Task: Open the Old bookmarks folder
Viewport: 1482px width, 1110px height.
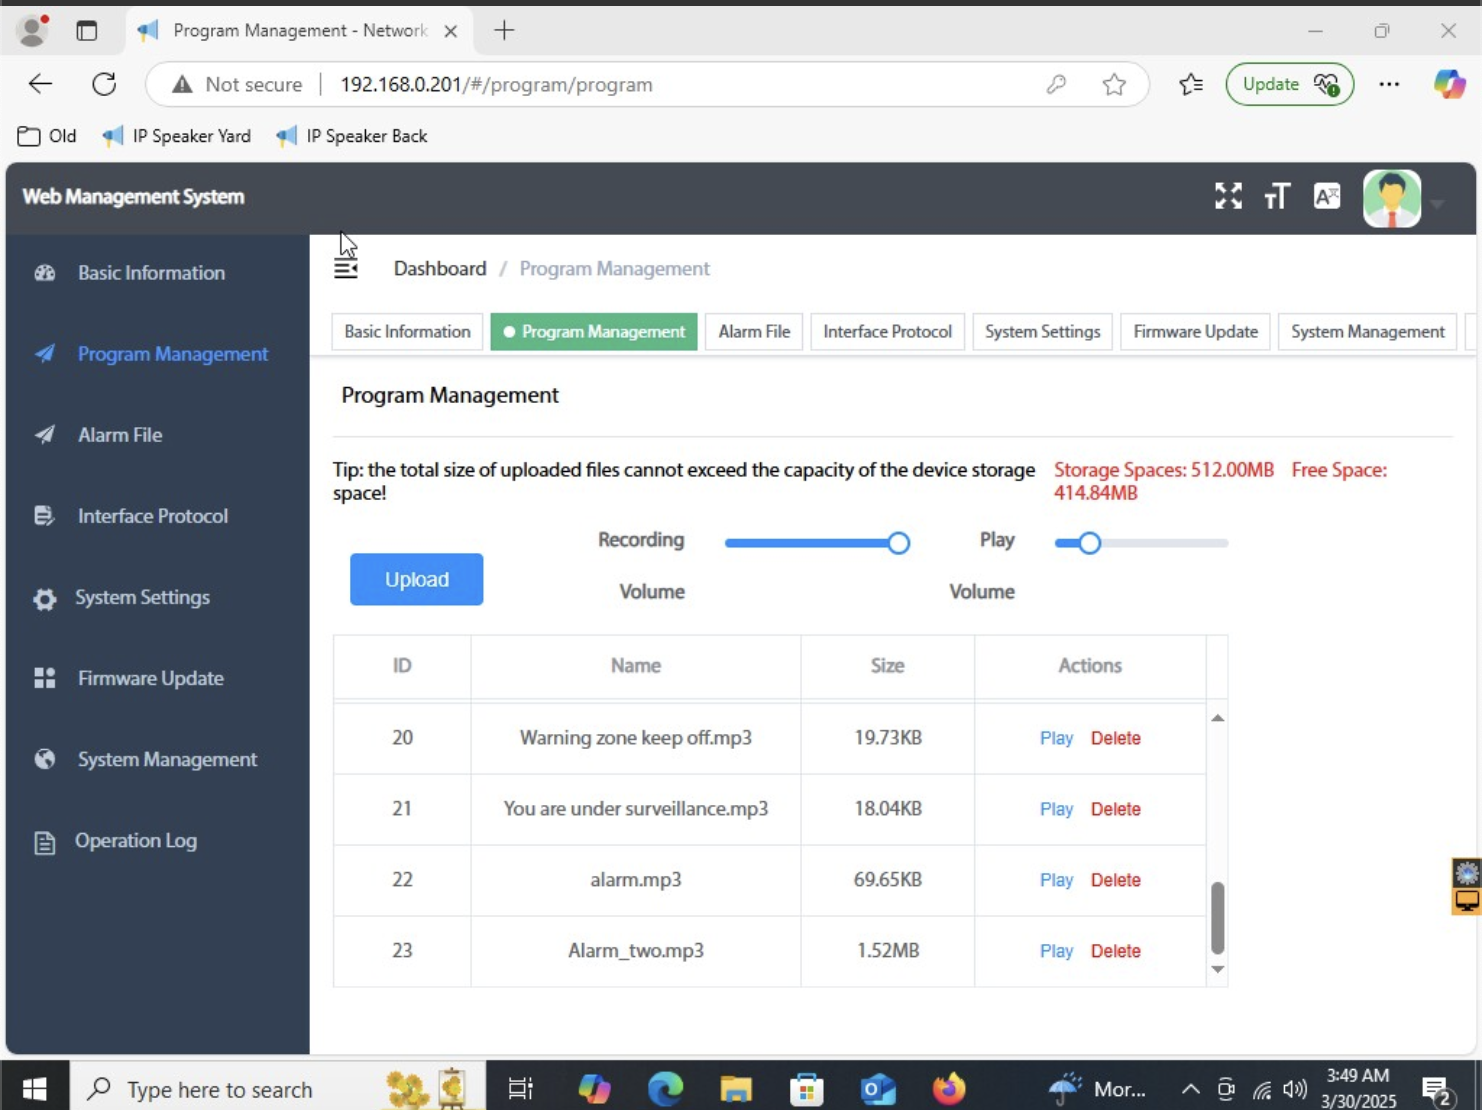Action: click(x=47, y=136)
